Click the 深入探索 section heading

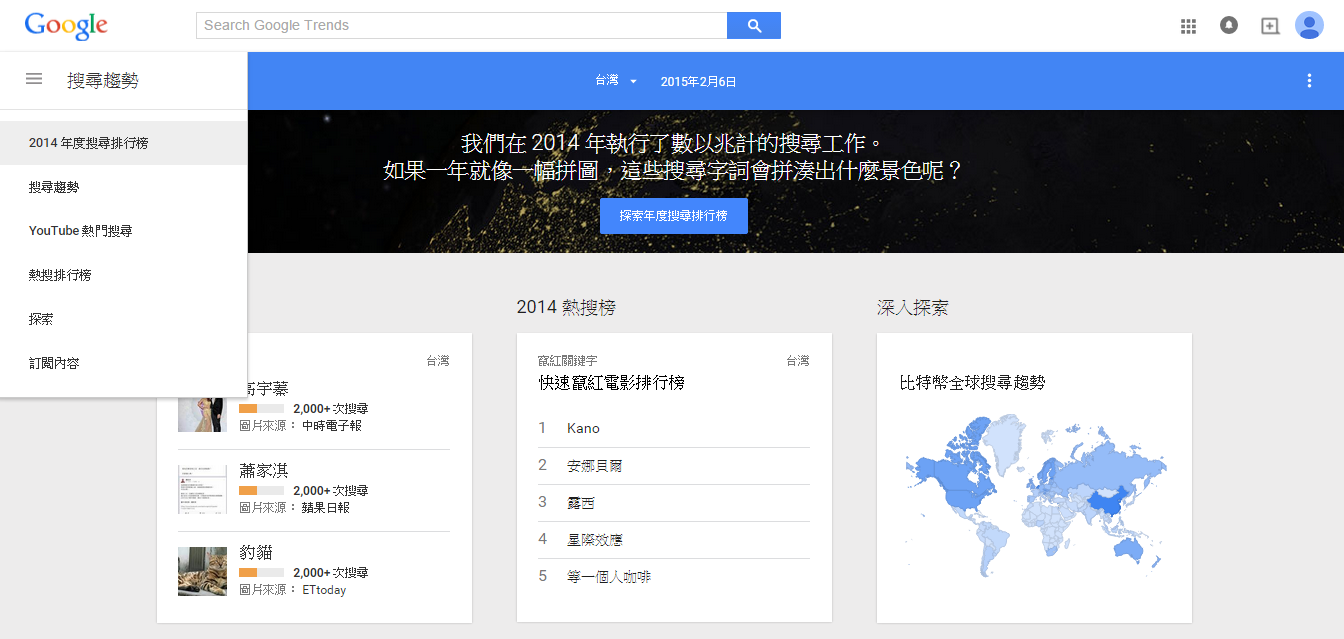(x=913, y=308)
